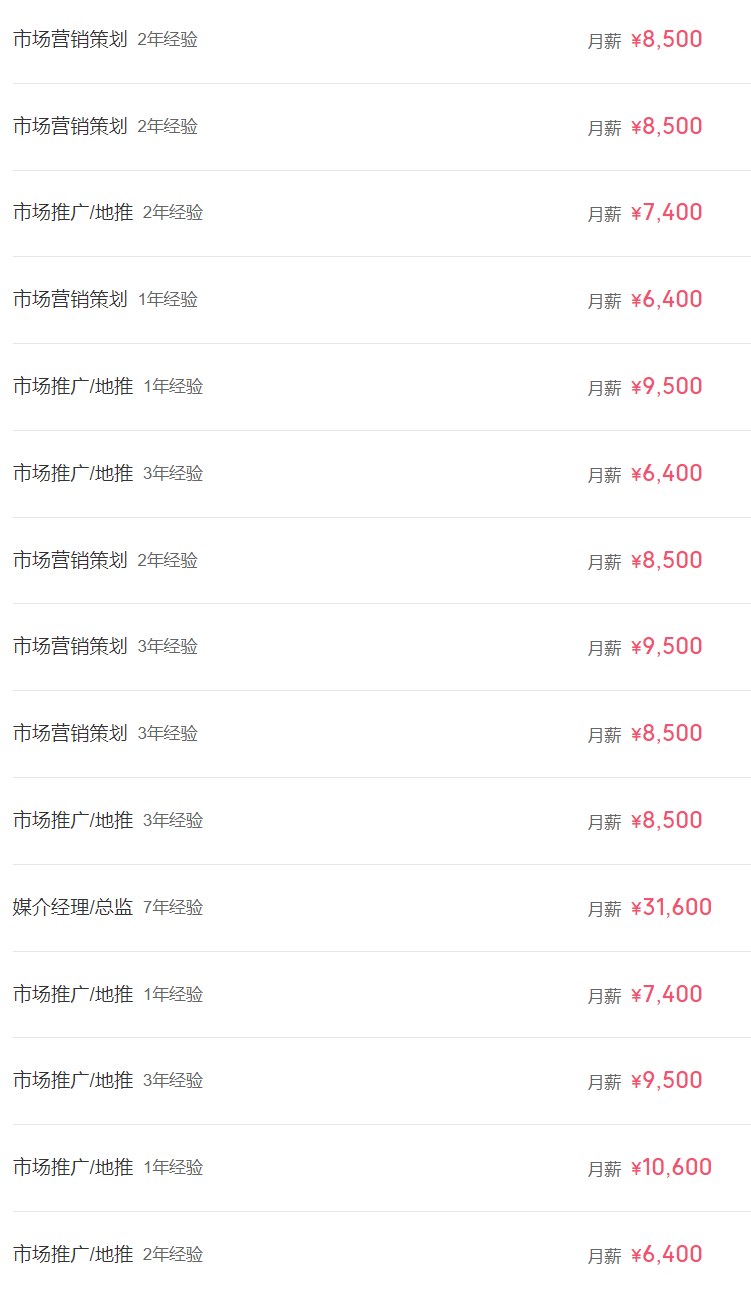Click the ¥31,600 salary amount
The image size is (751, 1291).
click(671, 908)
